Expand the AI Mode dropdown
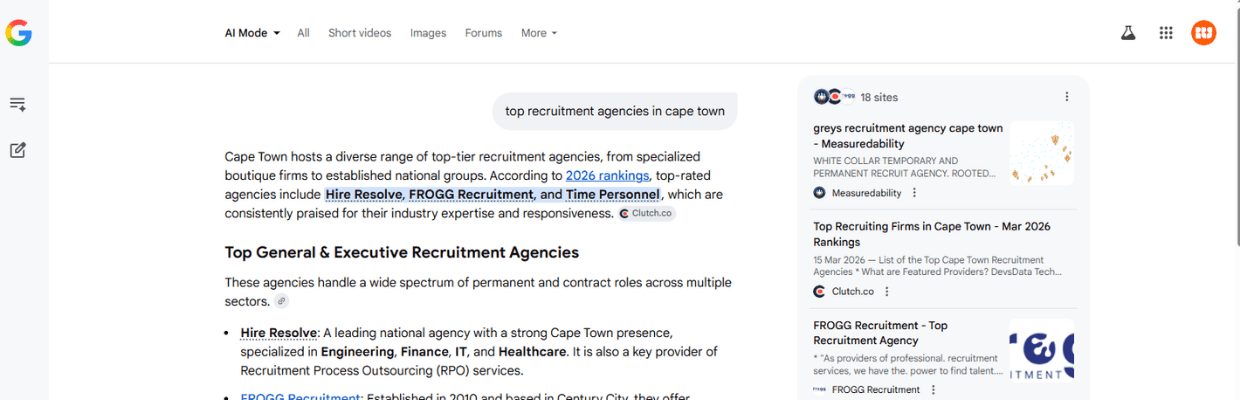The height and width of the screenshot is (400, 1240). coord(252,33)
